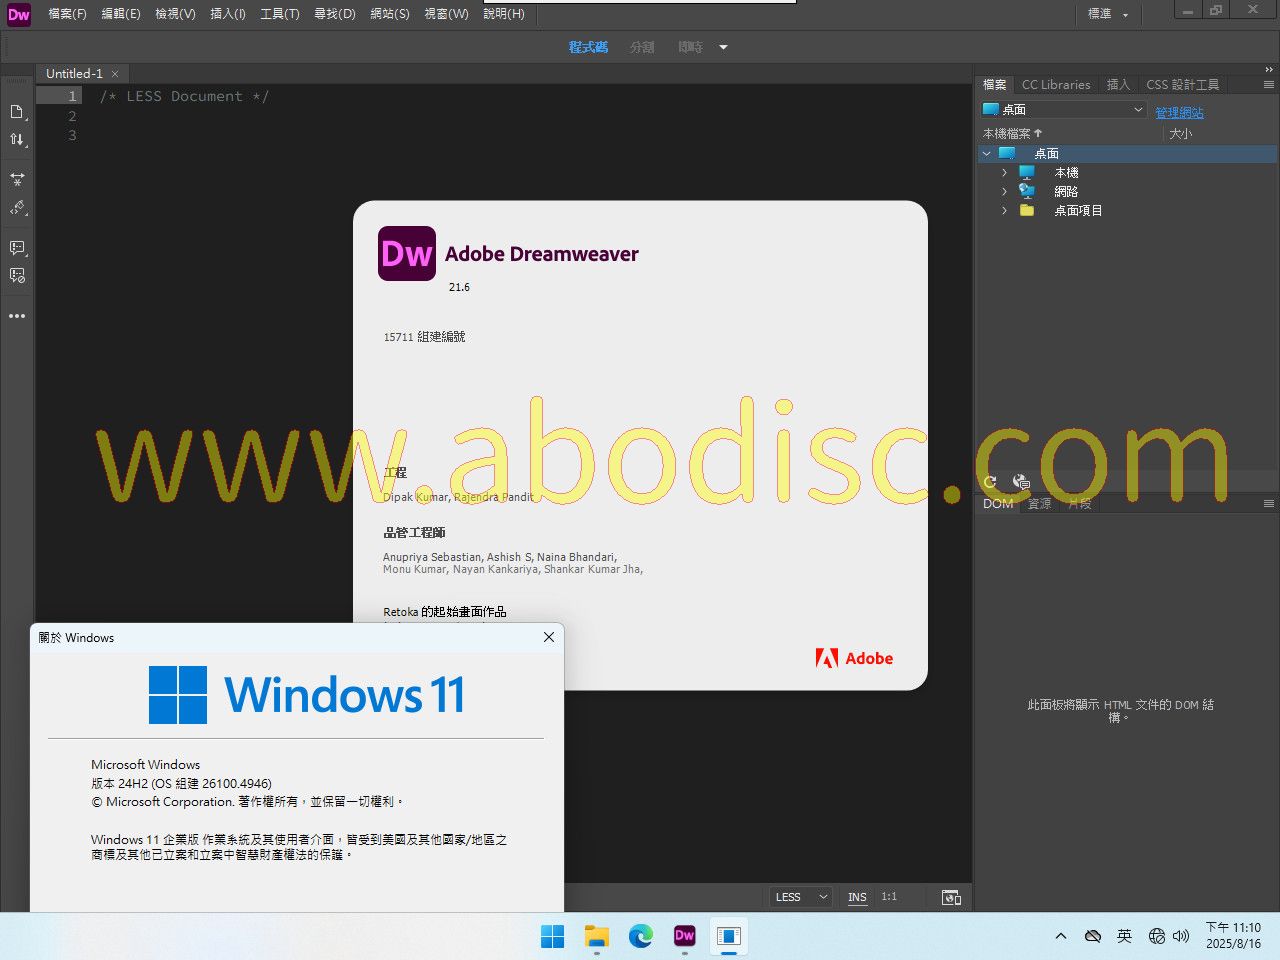Image resolution: width=1280 pixels, height=960 pixels.
Task: Select the 檔案 panel tab
Action: click(x=995, y=85)
